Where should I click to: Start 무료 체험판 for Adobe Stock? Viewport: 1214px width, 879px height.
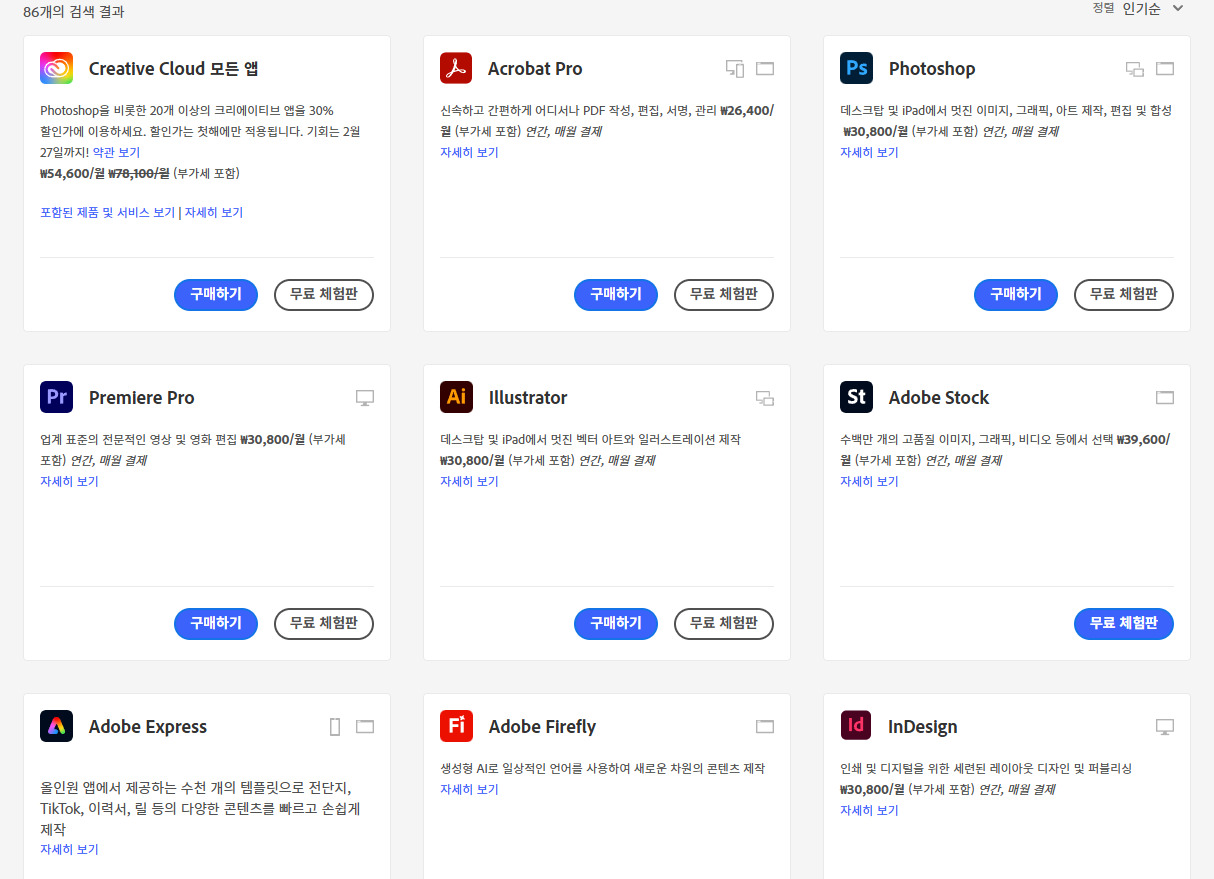pos(1124,624)
